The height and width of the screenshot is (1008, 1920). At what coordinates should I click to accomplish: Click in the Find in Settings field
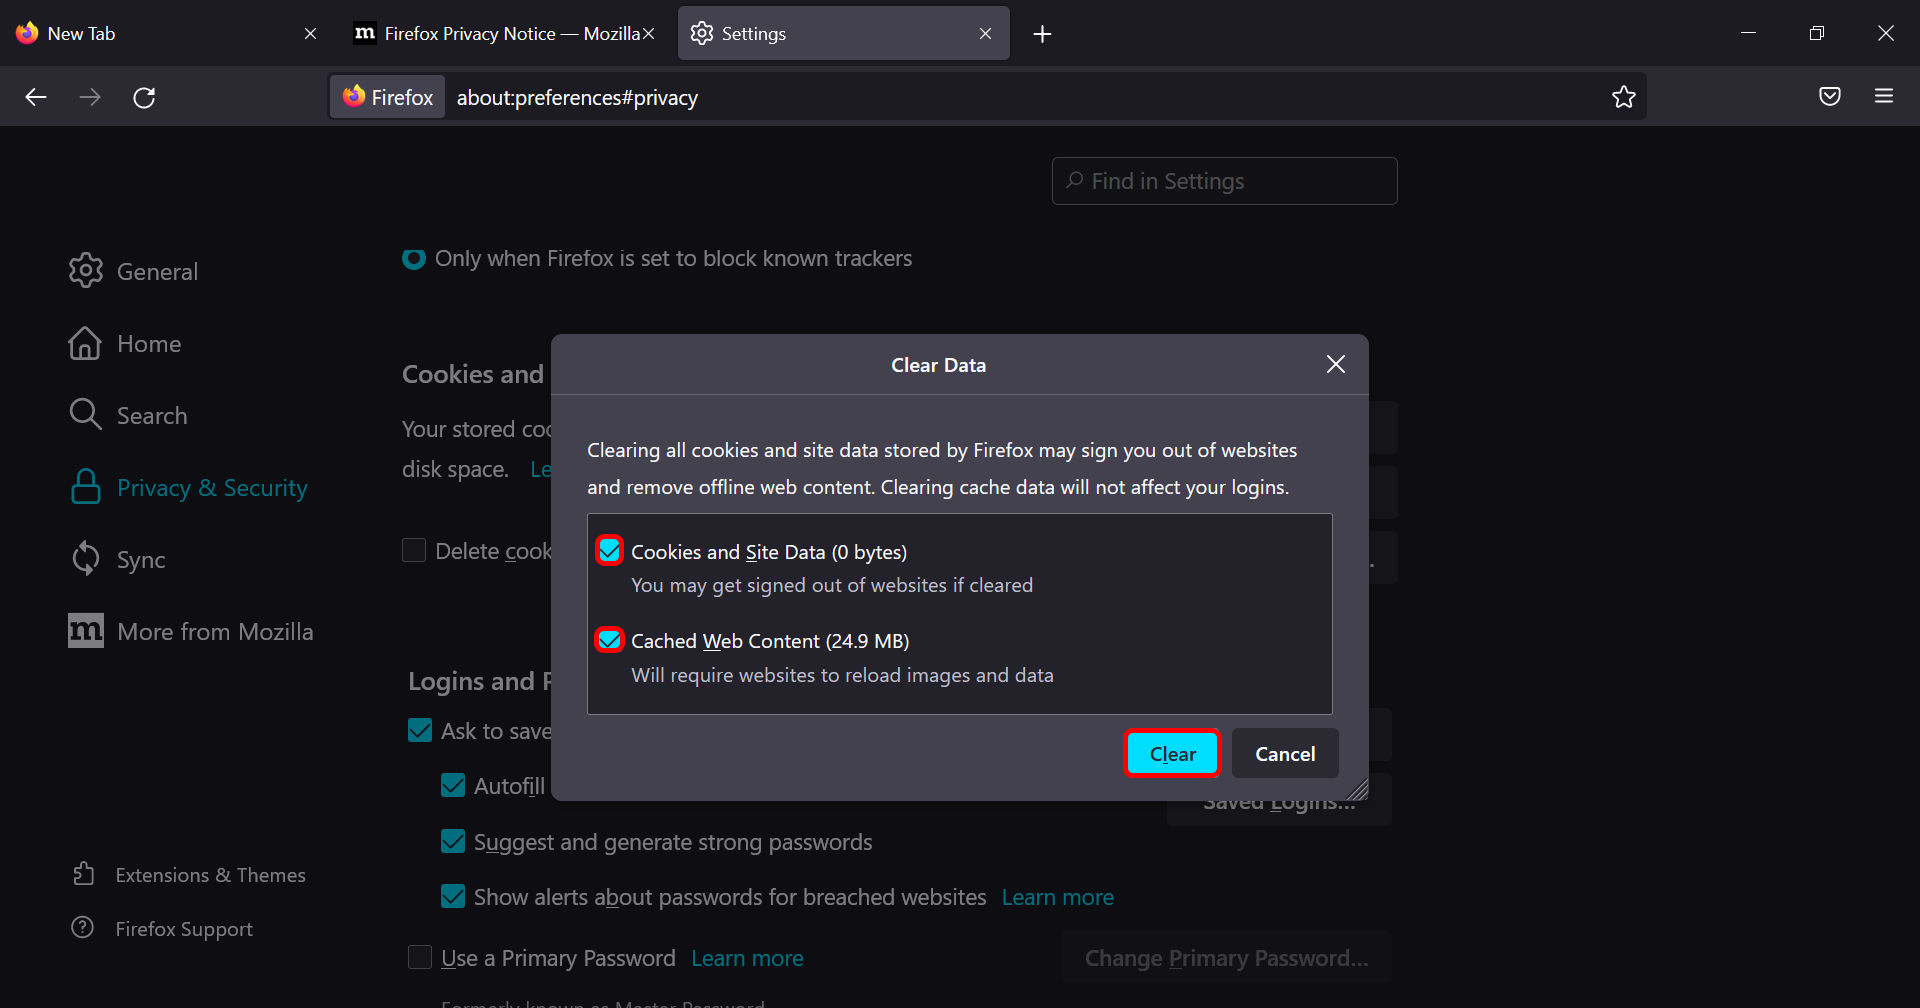coord(1224,181)
